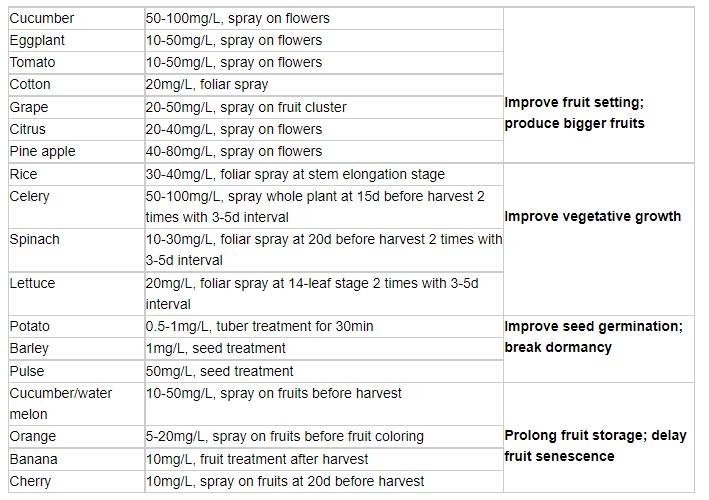This screenshot has width=709, height=500.
Task: Click Orange's spray before fruit coloring text
Action: 285,436
